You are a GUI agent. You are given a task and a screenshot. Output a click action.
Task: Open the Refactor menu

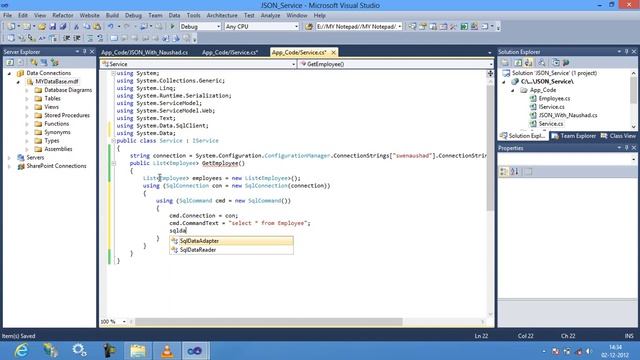63,15
